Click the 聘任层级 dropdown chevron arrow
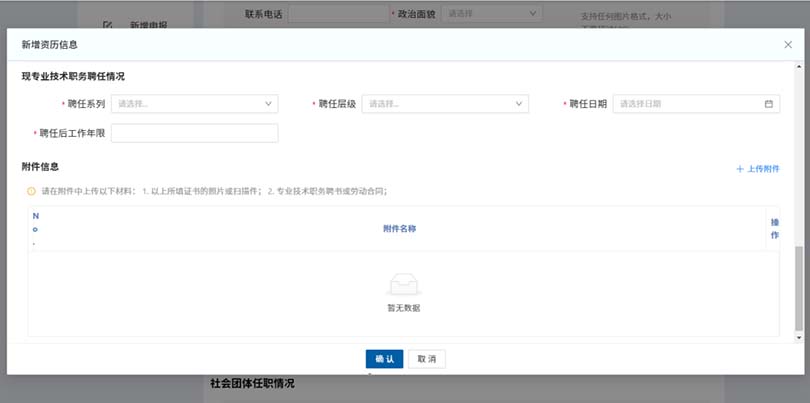The height and width of the screenshot is (403, 810). coord(518,104)
